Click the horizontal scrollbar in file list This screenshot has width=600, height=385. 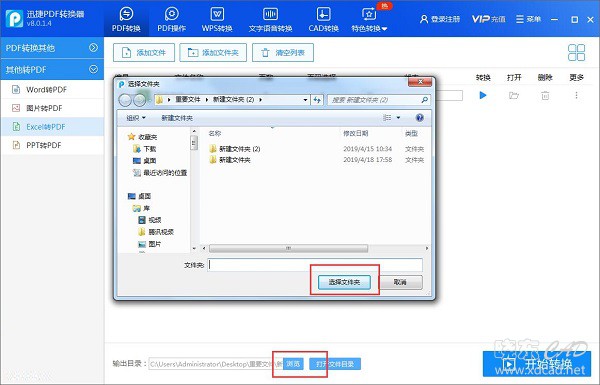[x=288, y=248]
